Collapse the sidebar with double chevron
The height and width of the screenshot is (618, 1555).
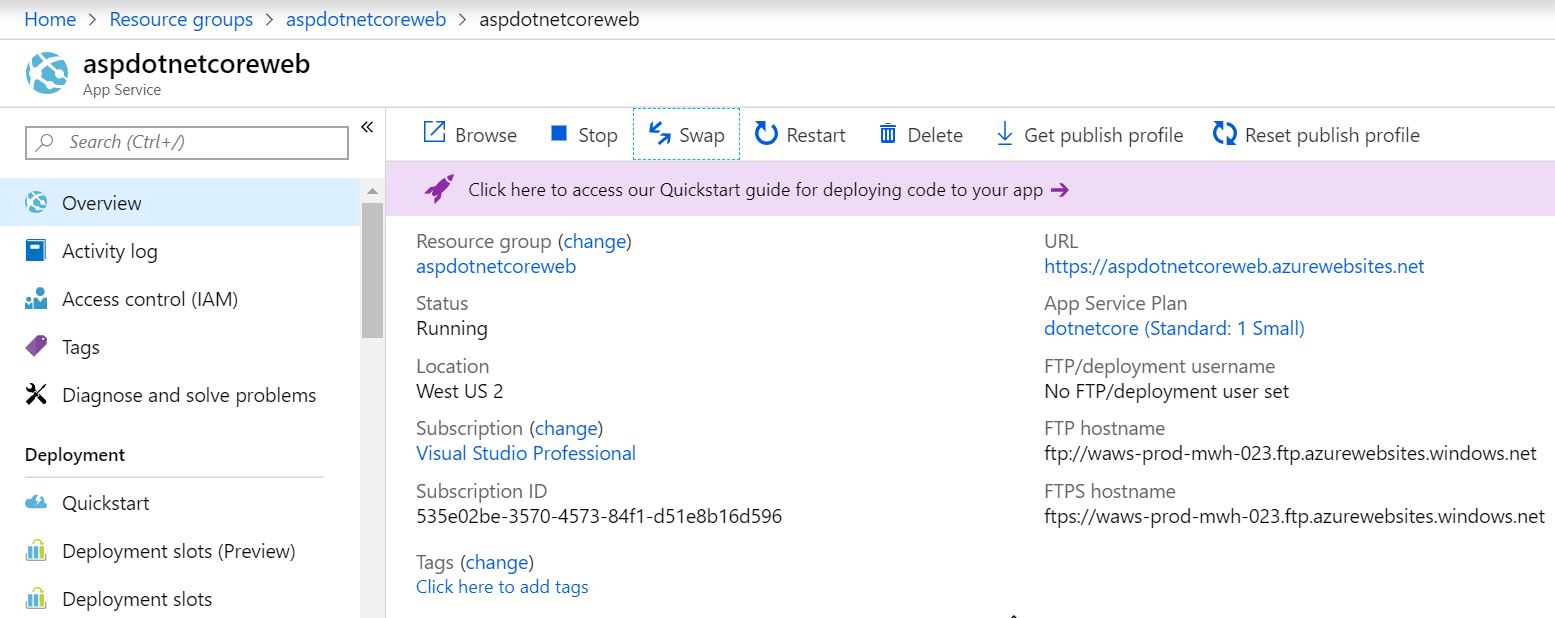click(366, 127)
